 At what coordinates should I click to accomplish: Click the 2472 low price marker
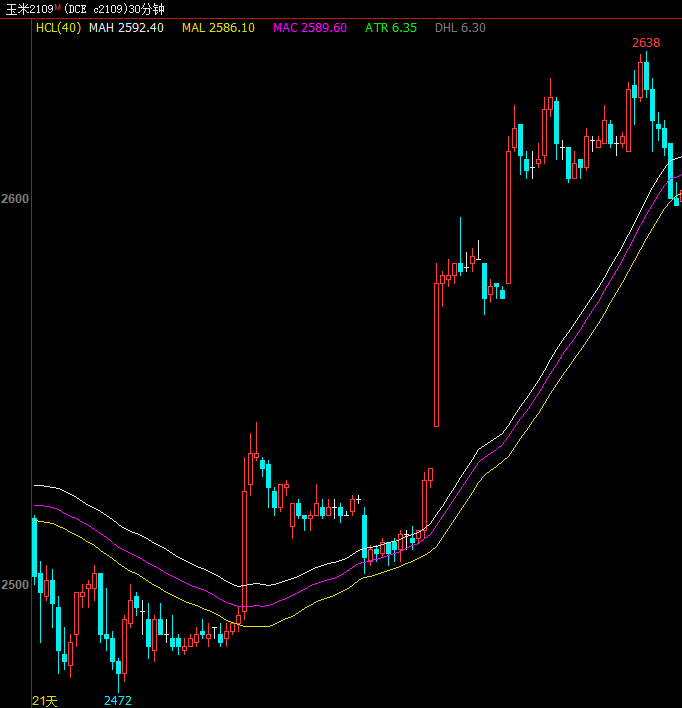click(118, 700)
